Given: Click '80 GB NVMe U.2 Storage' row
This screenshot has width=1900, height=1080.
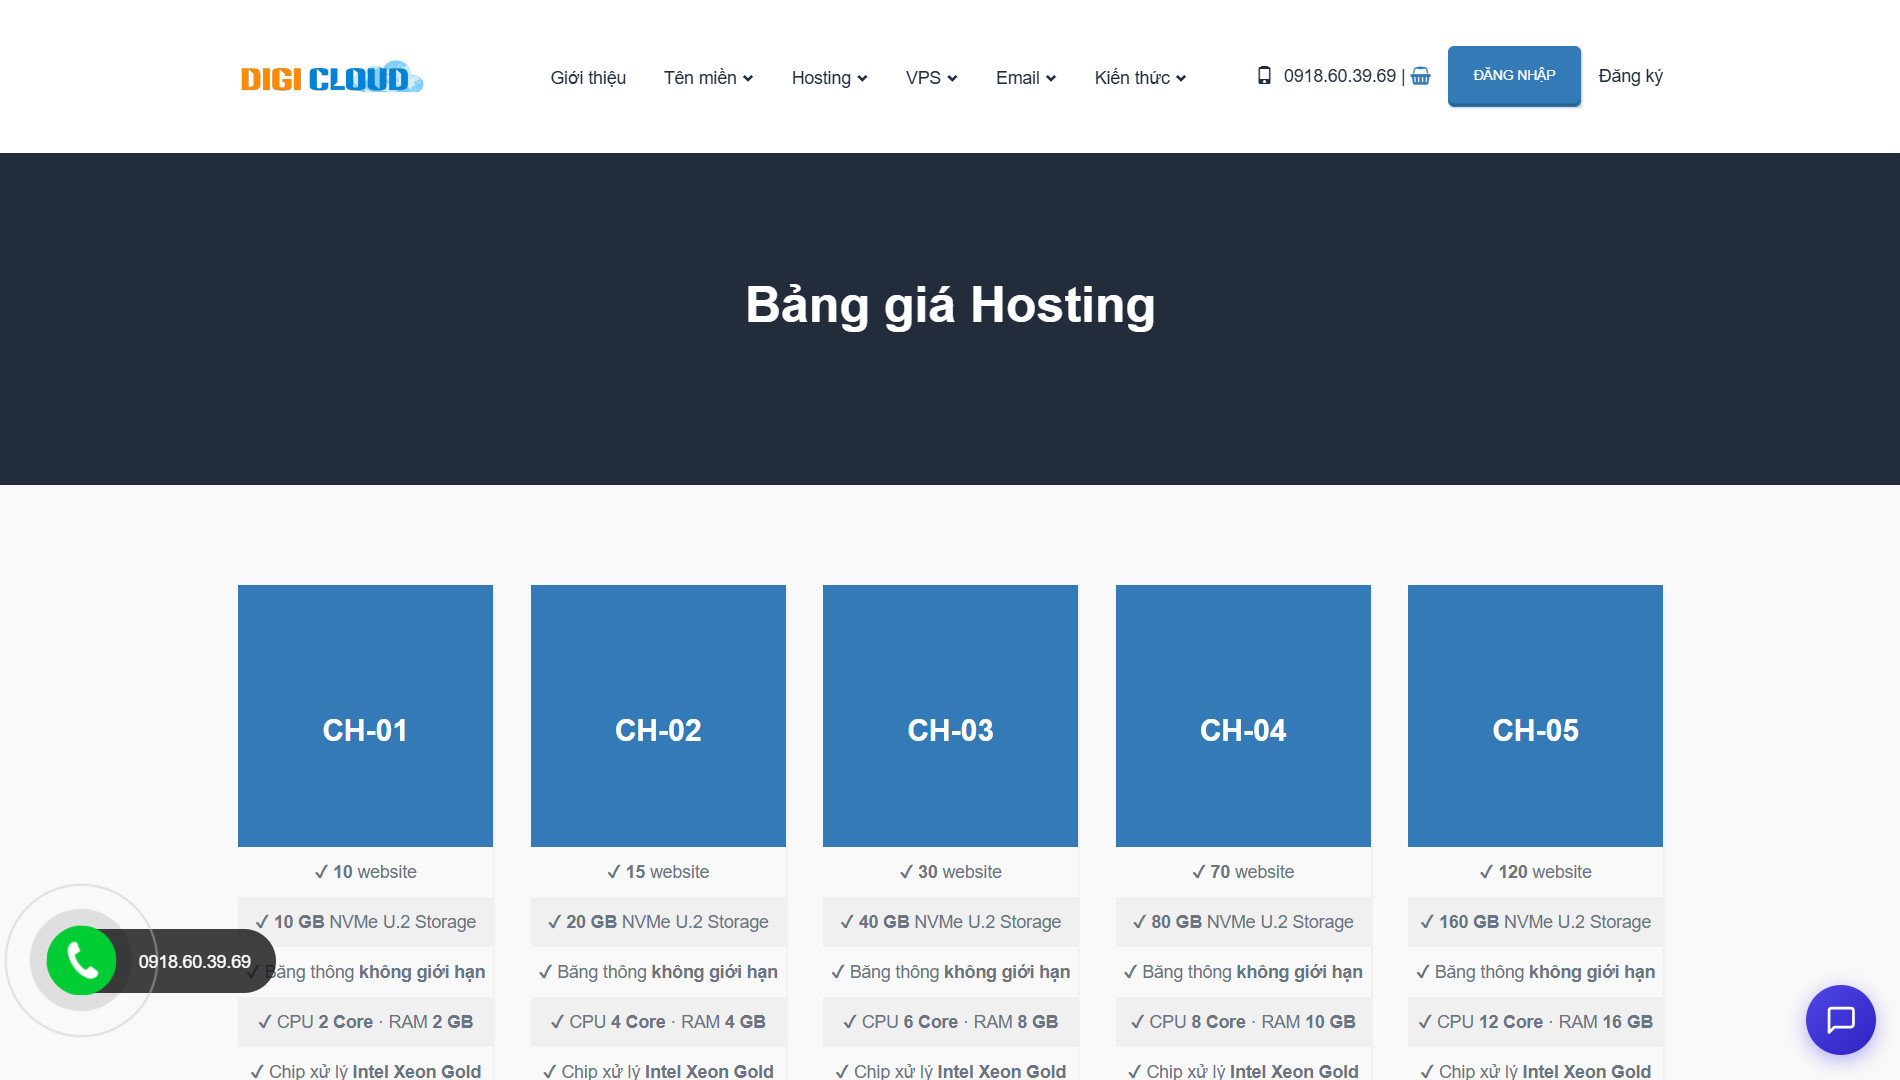Looking at the screenshot, I should tap(1243, 922).
